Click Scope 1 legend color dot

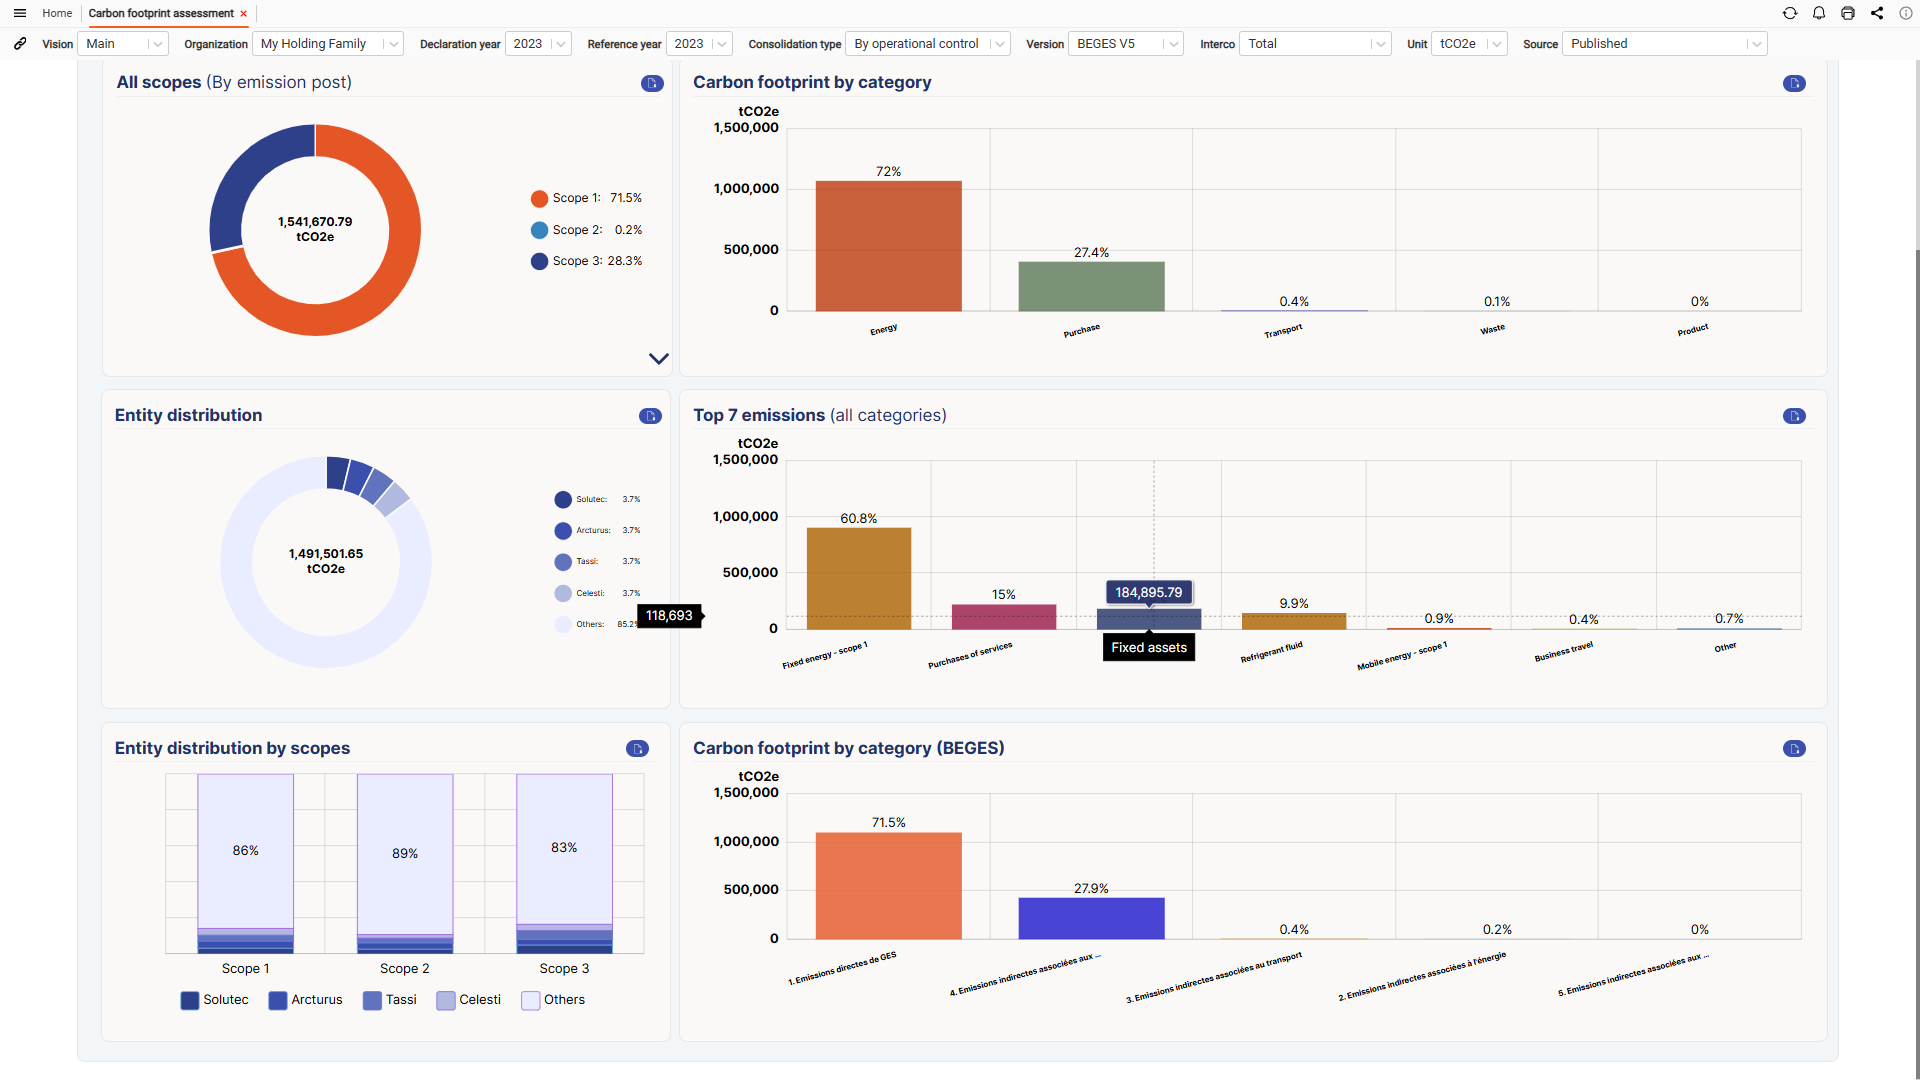539,198
